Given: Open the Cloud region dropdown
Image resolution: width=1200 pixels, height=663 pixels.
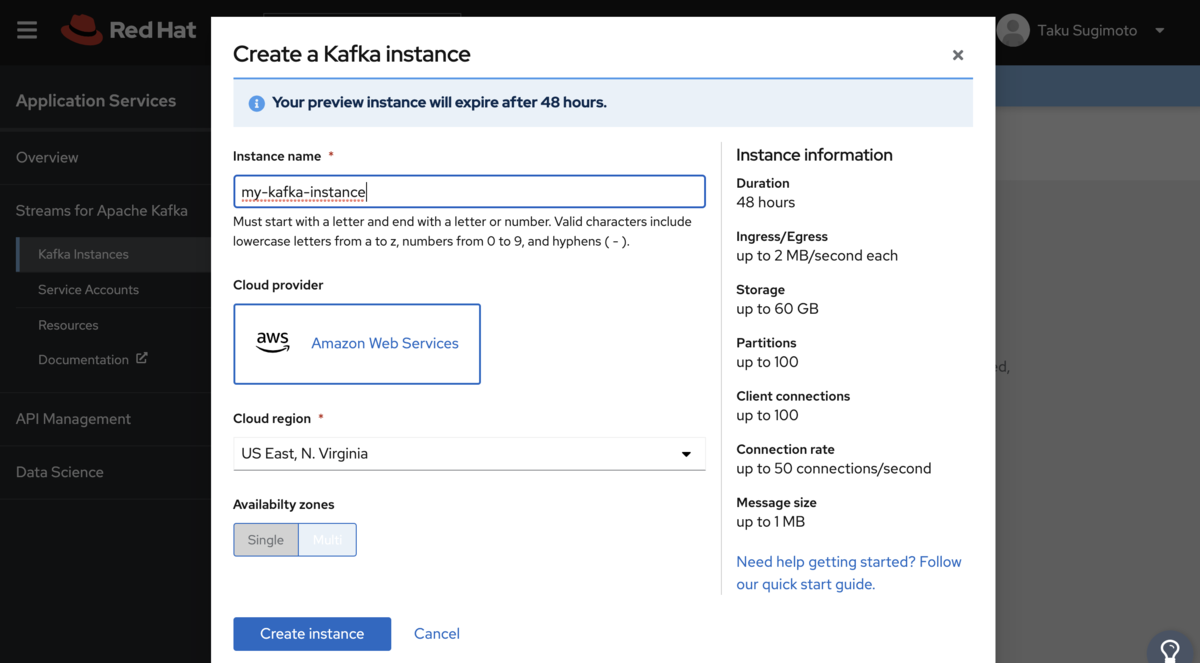Looking at the screenshot, I should point(469,454).
